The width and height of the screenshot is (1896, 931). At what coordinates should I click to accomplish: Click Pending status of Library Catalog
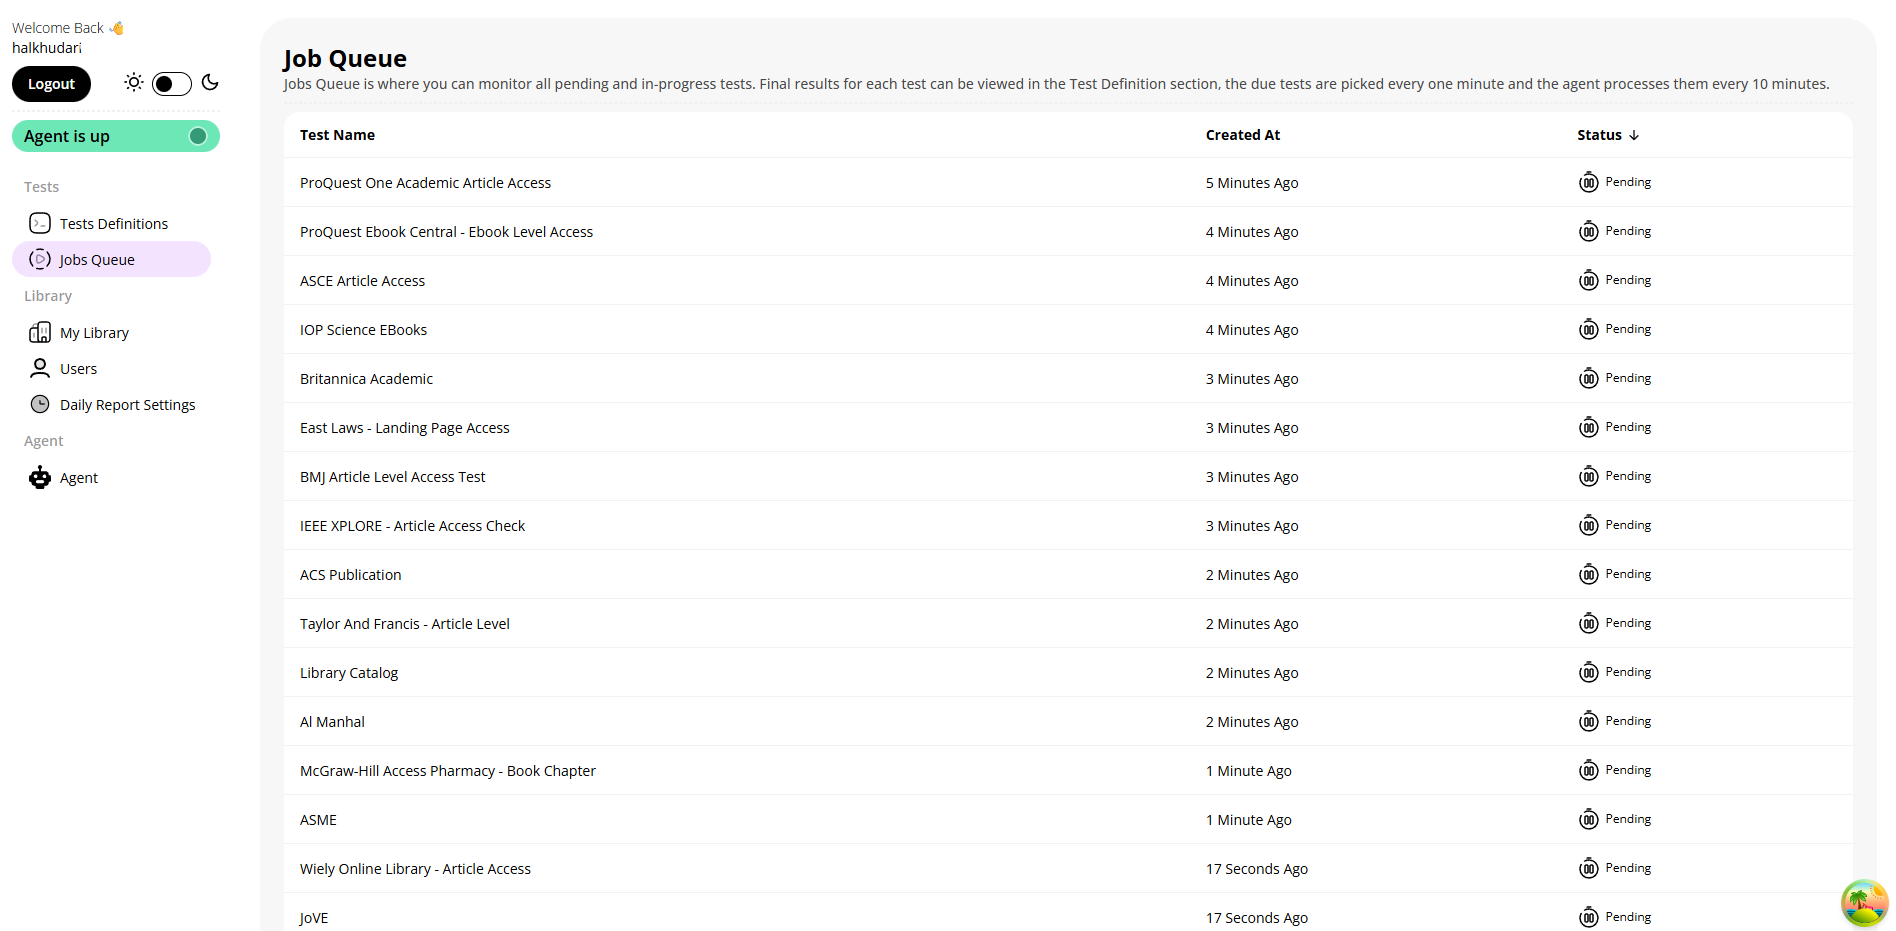1627,672
